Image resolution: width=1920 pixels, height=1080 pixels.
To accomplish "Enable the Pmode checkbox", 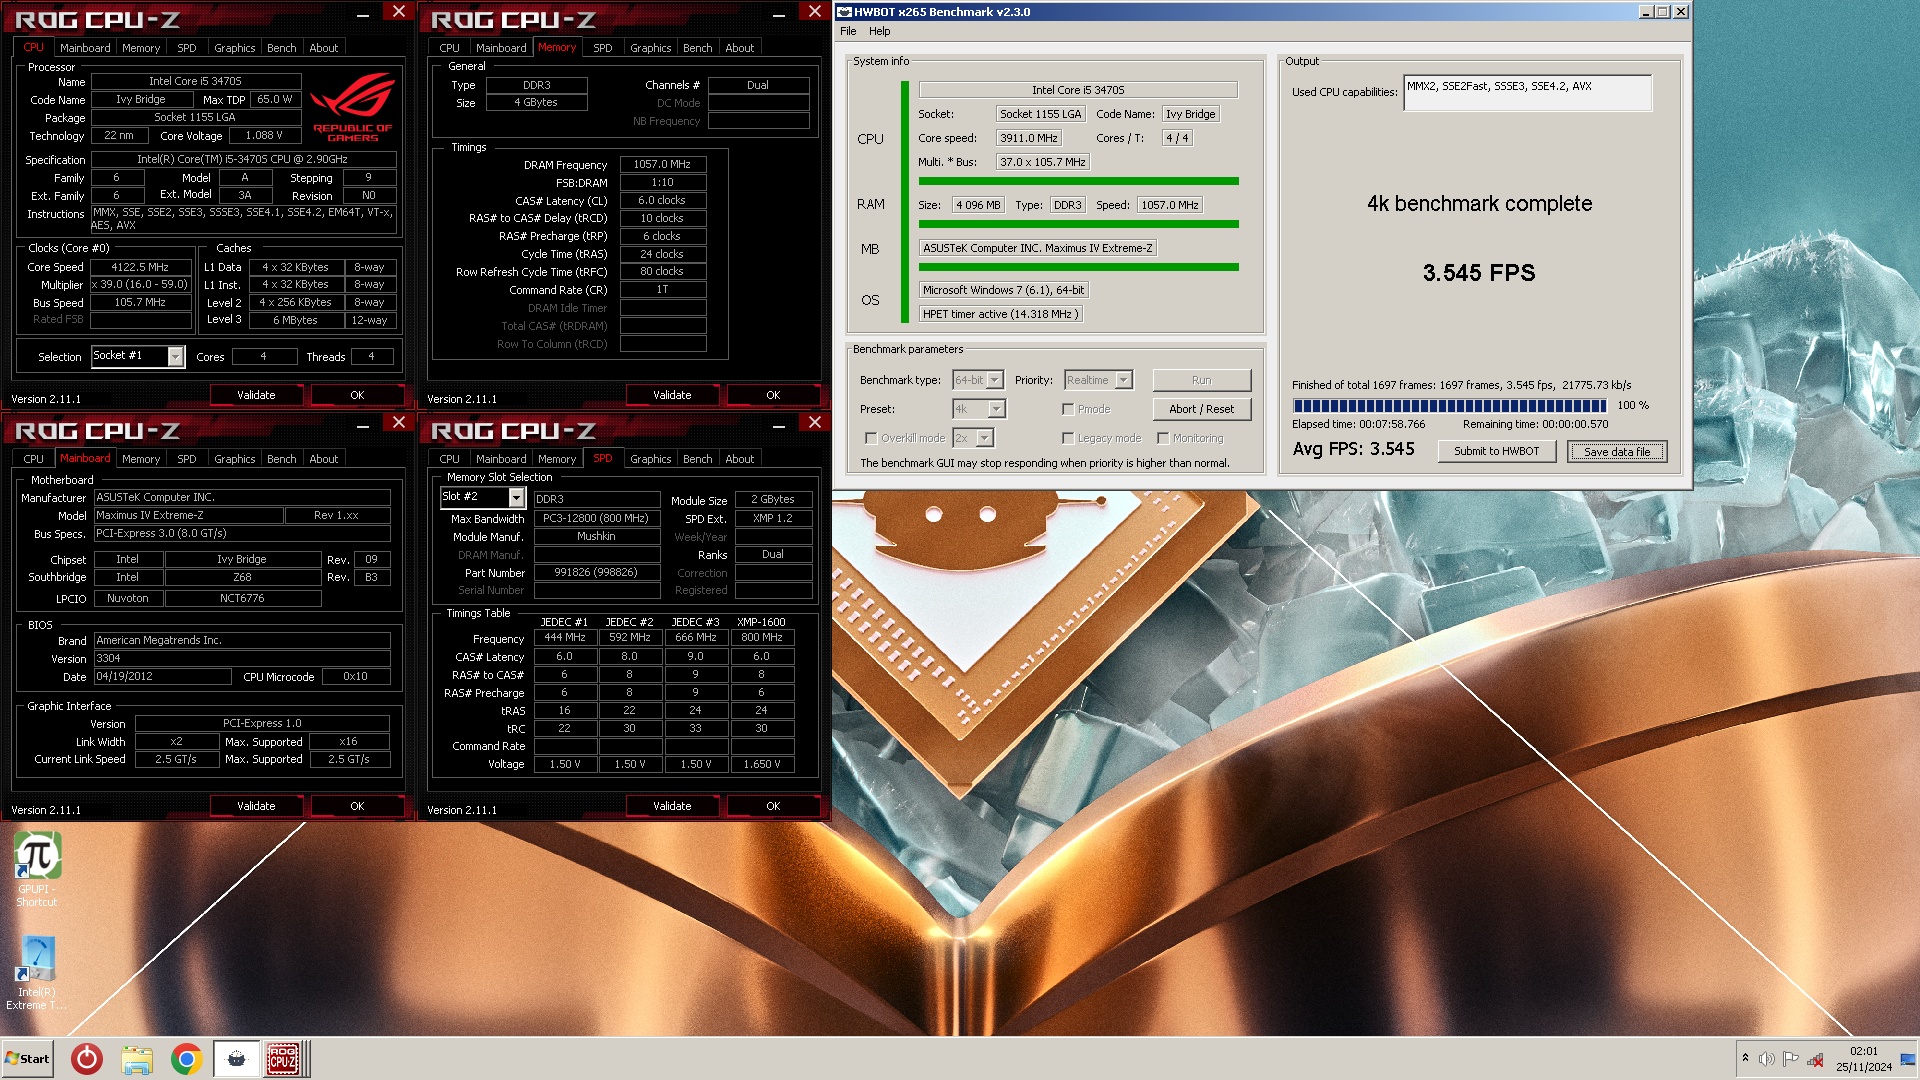I will [x=1068, y=409].
